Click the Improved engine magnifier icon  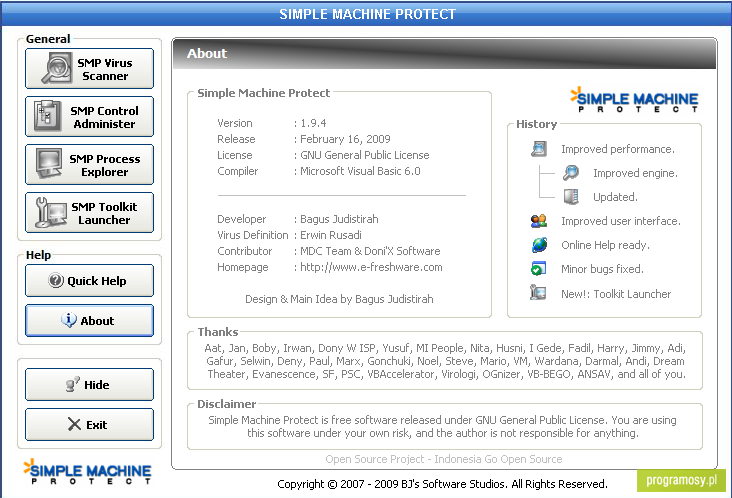tap(570, 173)
